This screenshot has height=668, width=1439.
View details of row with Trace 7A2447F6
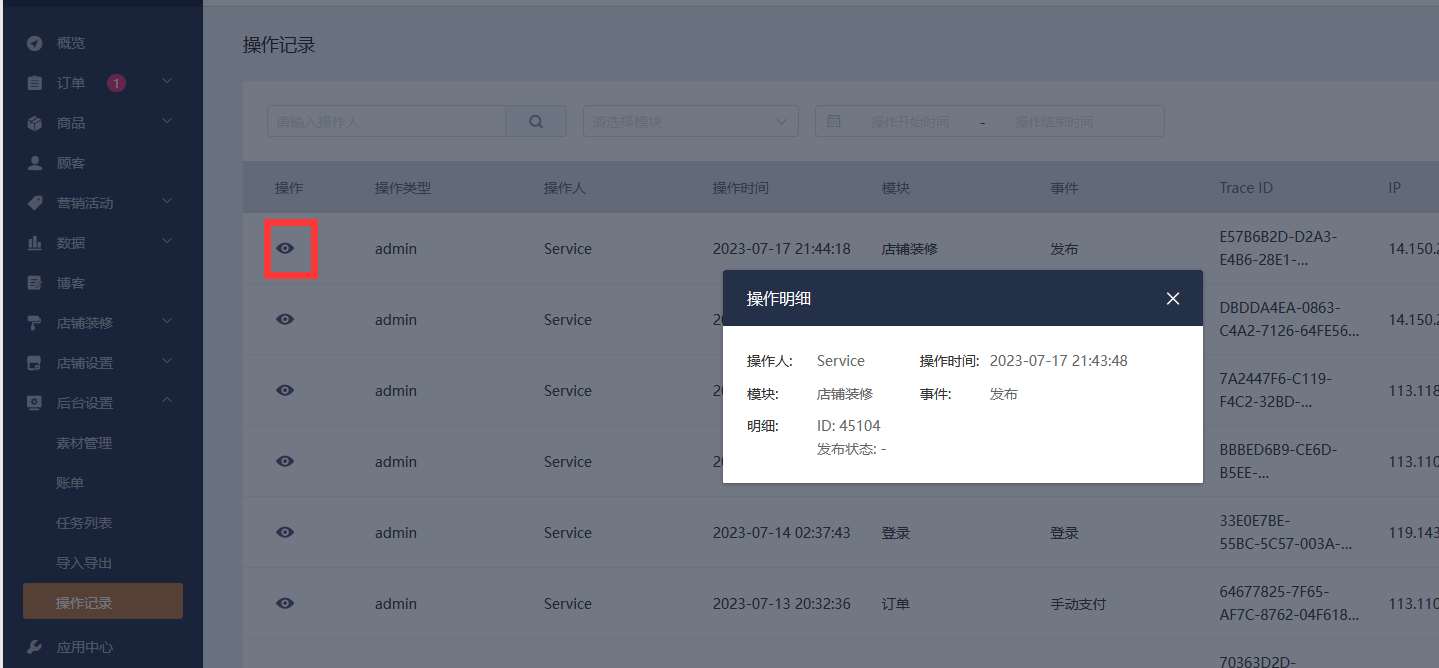tap(285, 390)
